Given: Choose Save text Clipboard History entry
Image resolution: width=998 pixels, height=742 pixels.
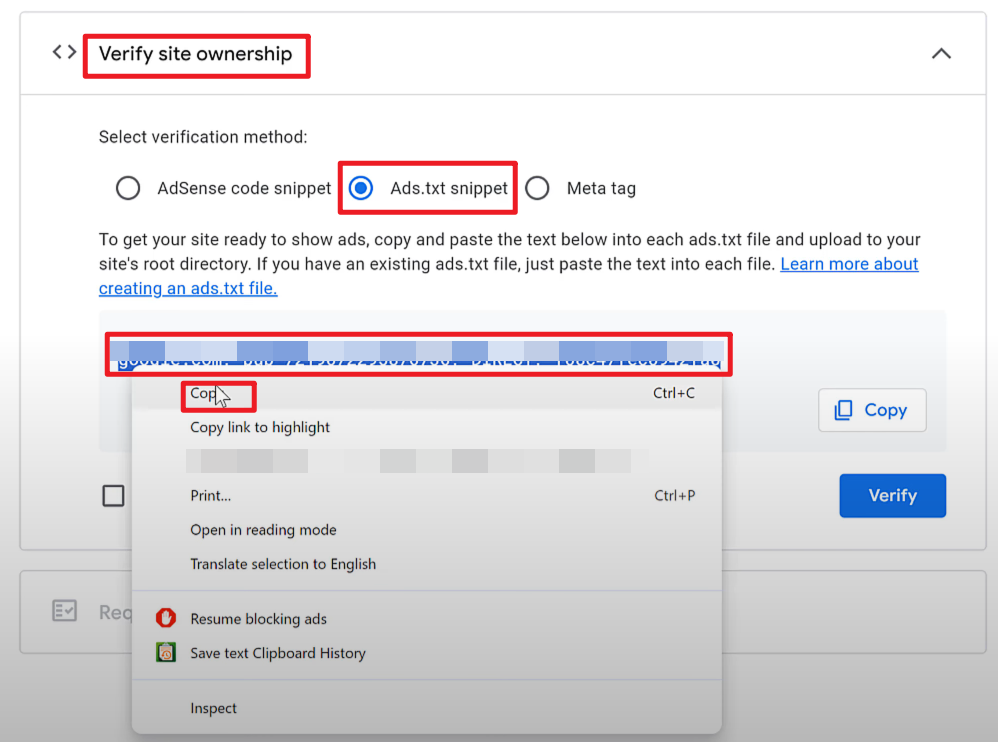Looking at the screenshot, I should click(426, 654).
